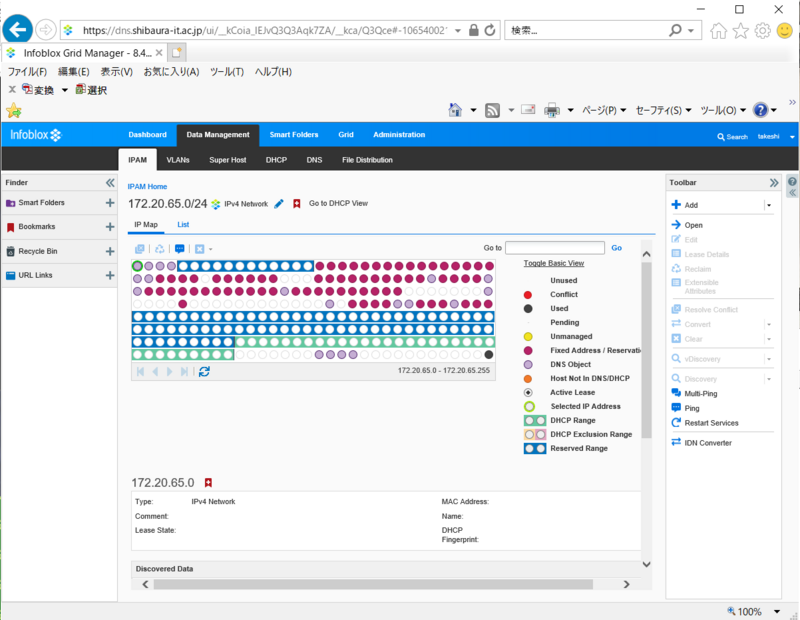Refresh the page with the reload icon
The height and width of the screenshot is (620, 800).
pyautogui.click(x=490, y=30)
